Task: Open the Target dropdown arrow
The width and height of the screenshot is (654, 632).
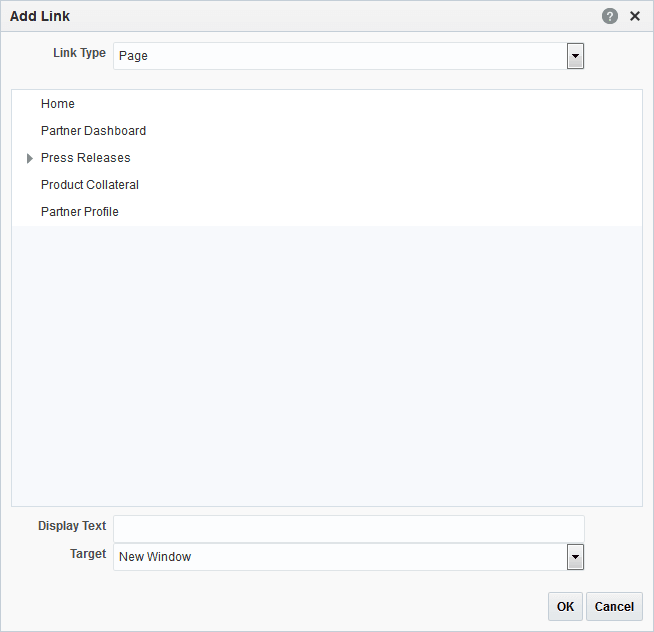Action: pos(575,557)
